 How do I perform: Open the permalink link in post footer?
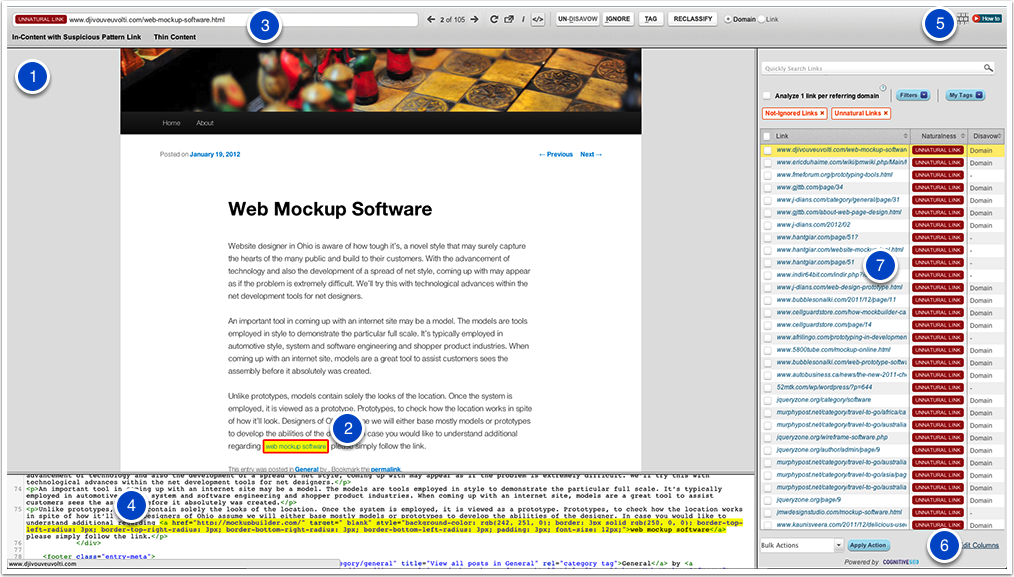pos(385,469)
